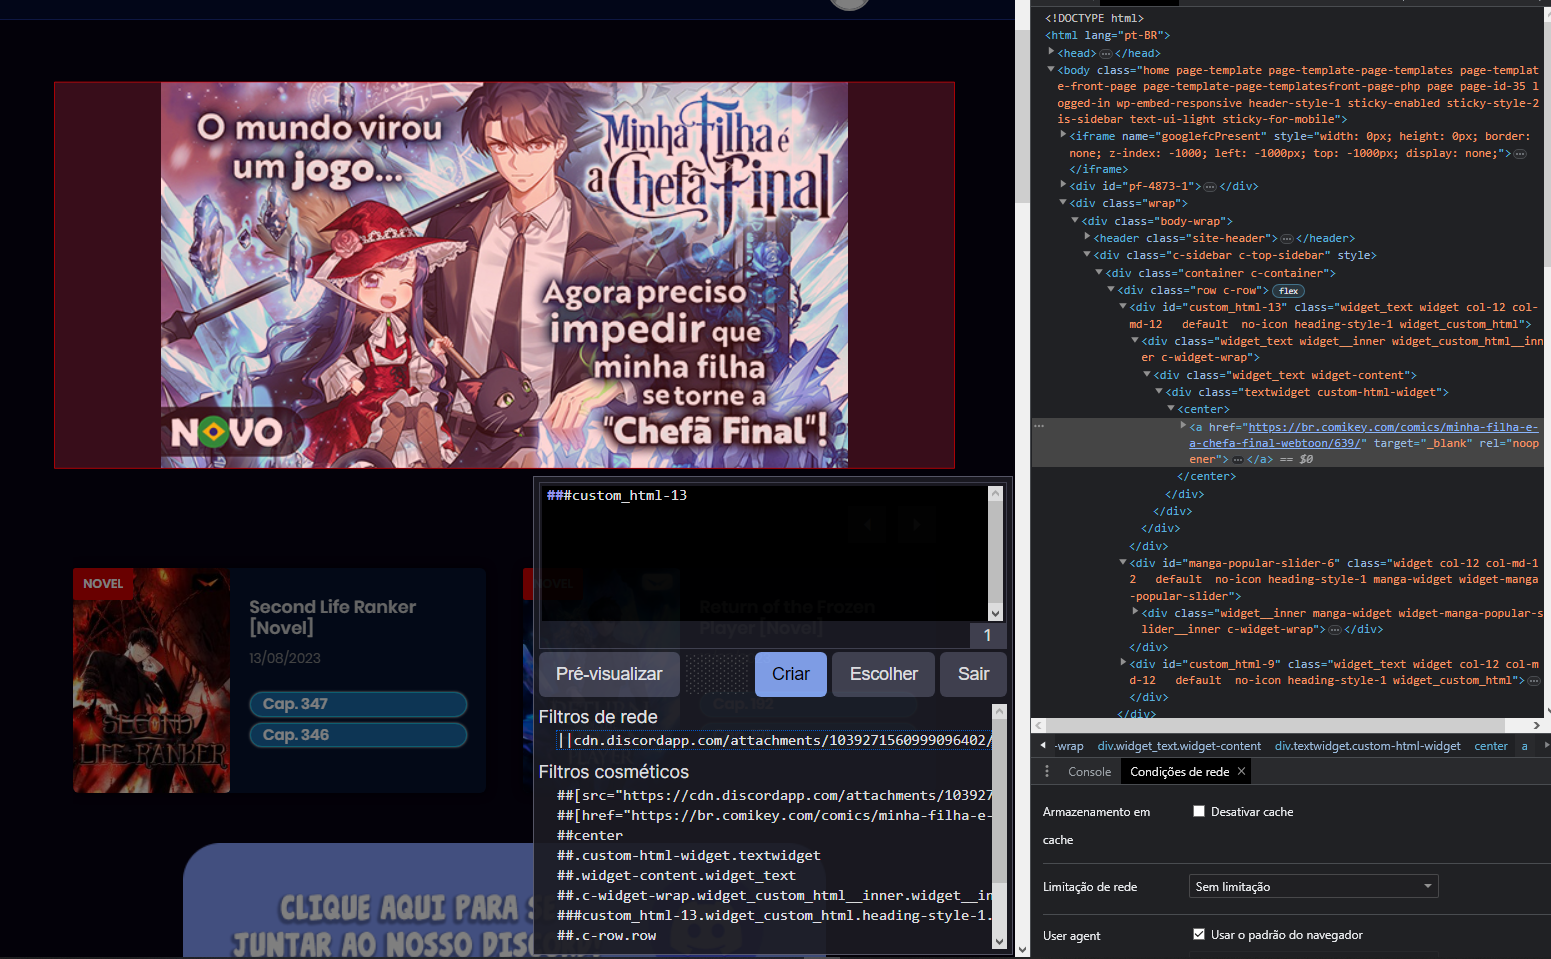Select div.textwidget.custom-html-widget in breadcrumb

(x=1366, y=746)
